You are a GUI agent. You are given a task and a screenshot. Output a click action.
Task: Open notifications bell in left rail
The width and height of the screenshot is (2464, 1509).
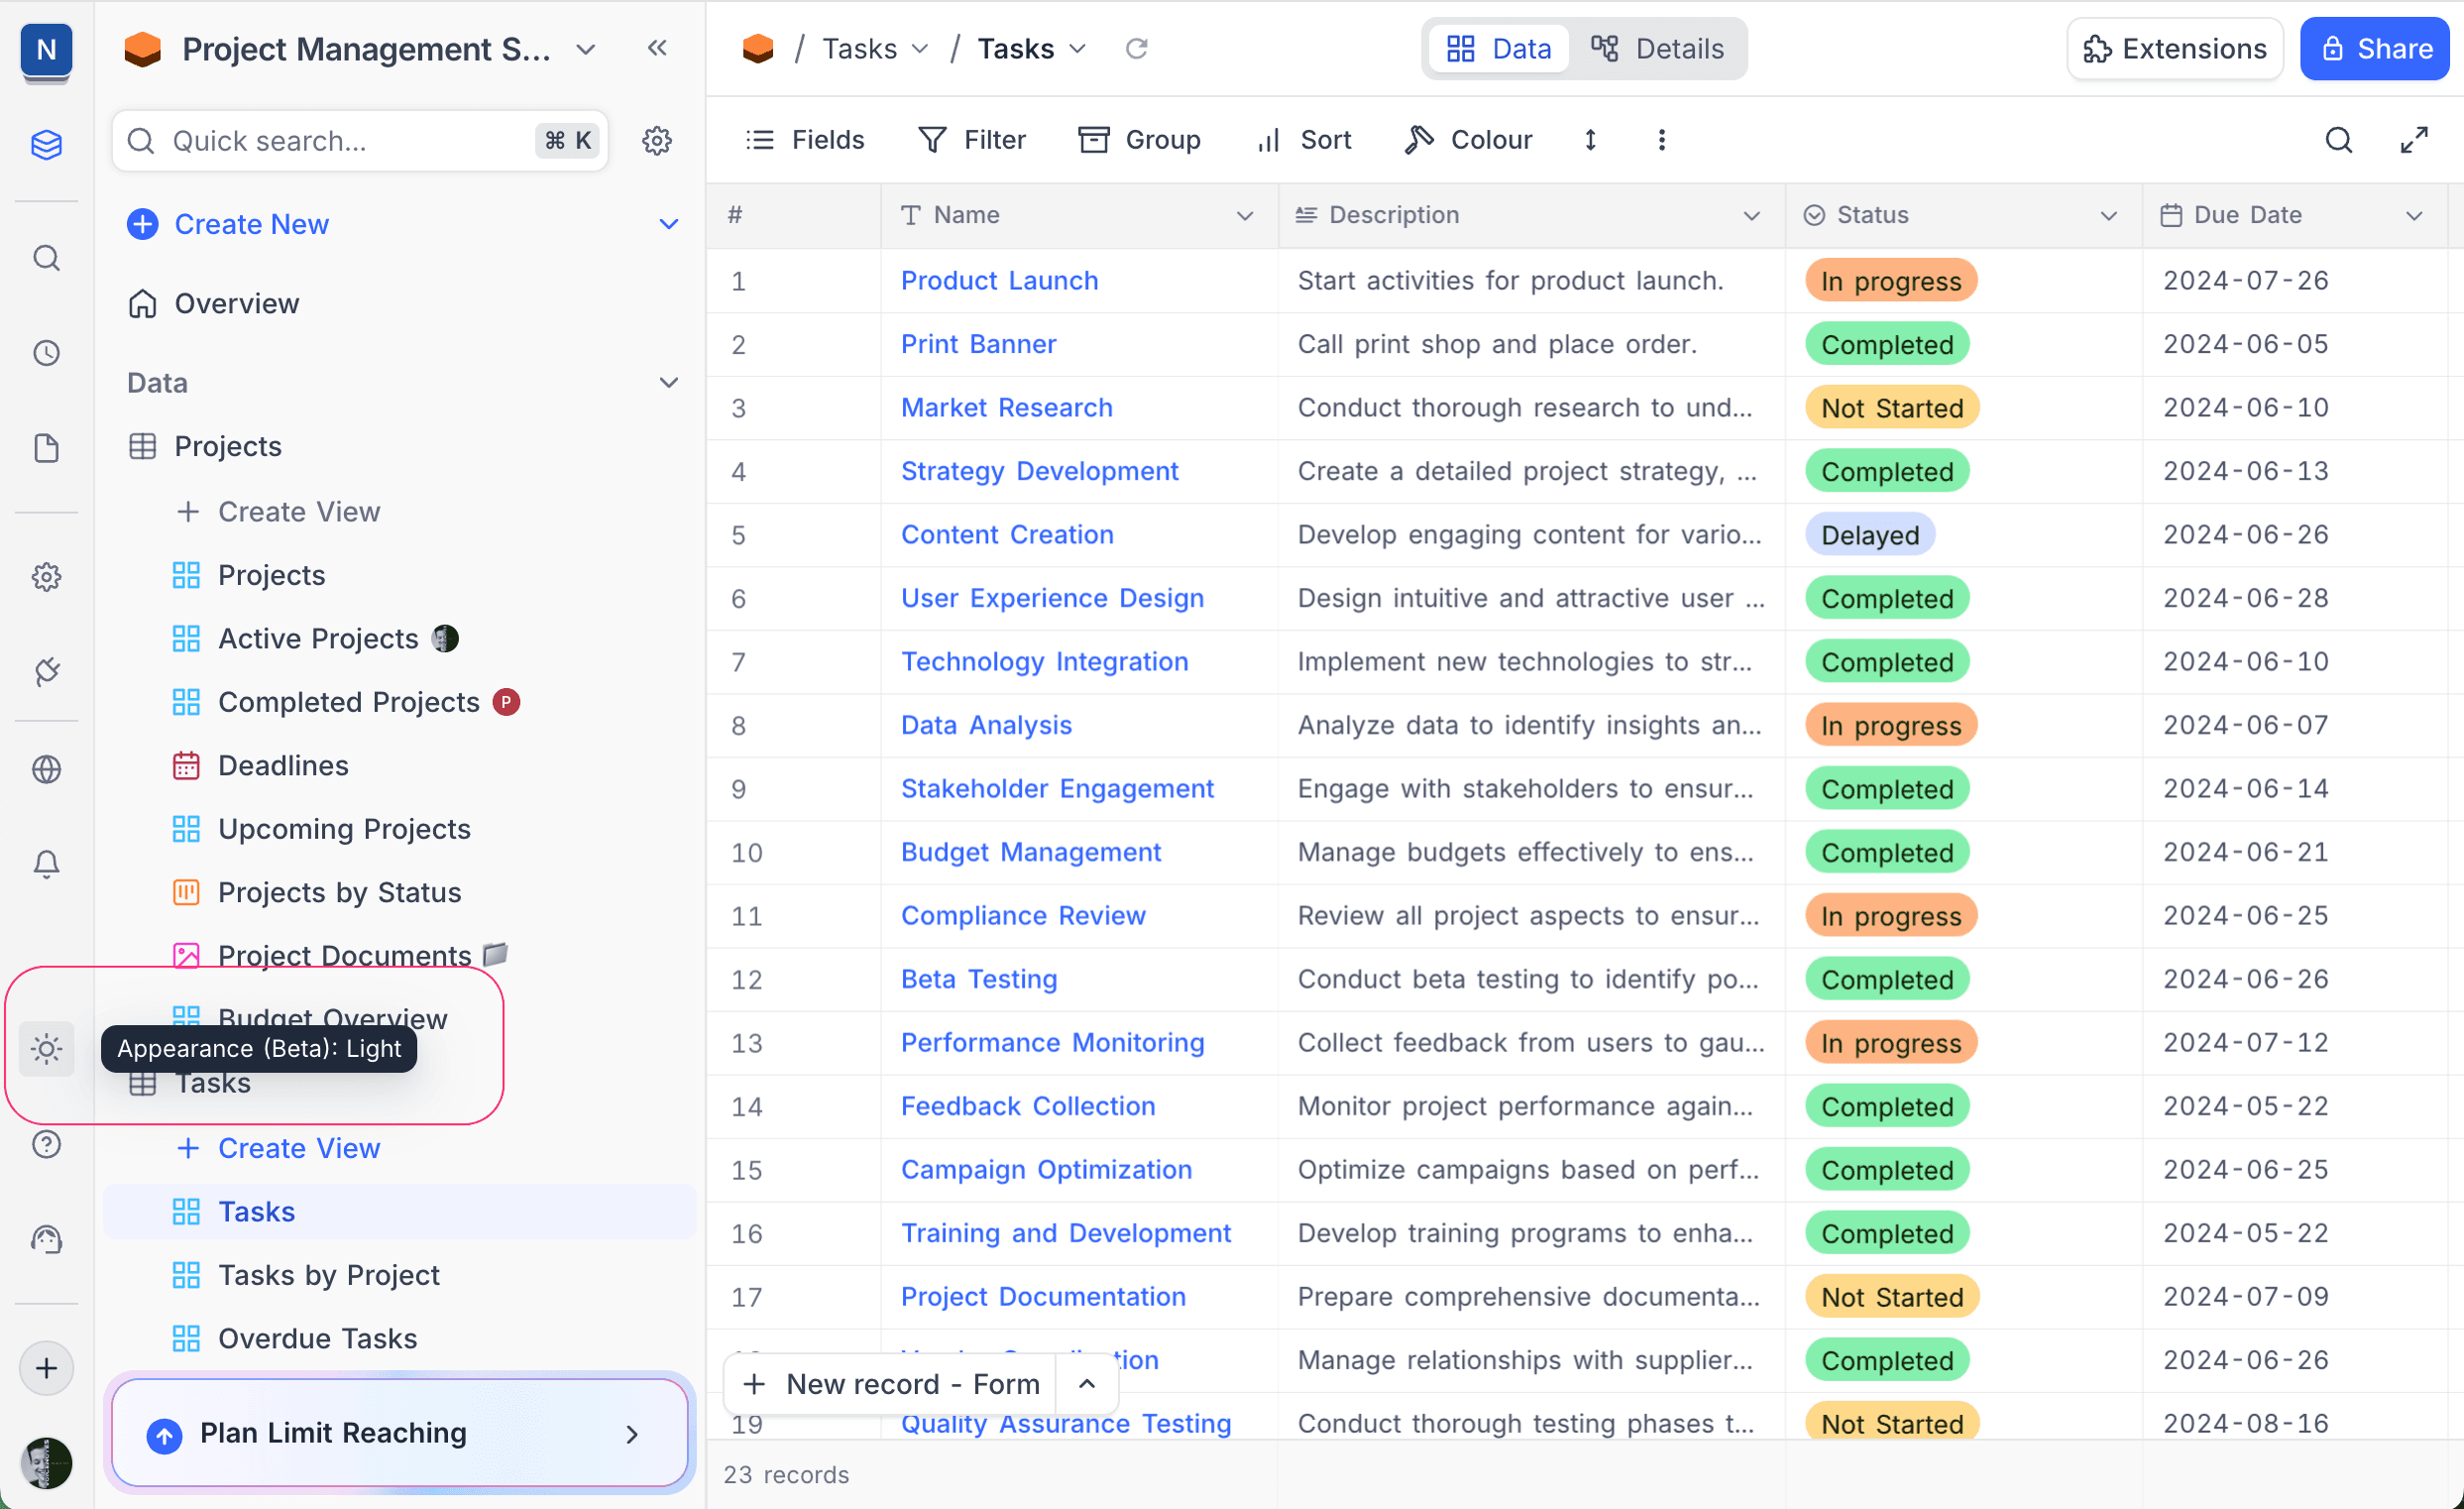(46, 863)
